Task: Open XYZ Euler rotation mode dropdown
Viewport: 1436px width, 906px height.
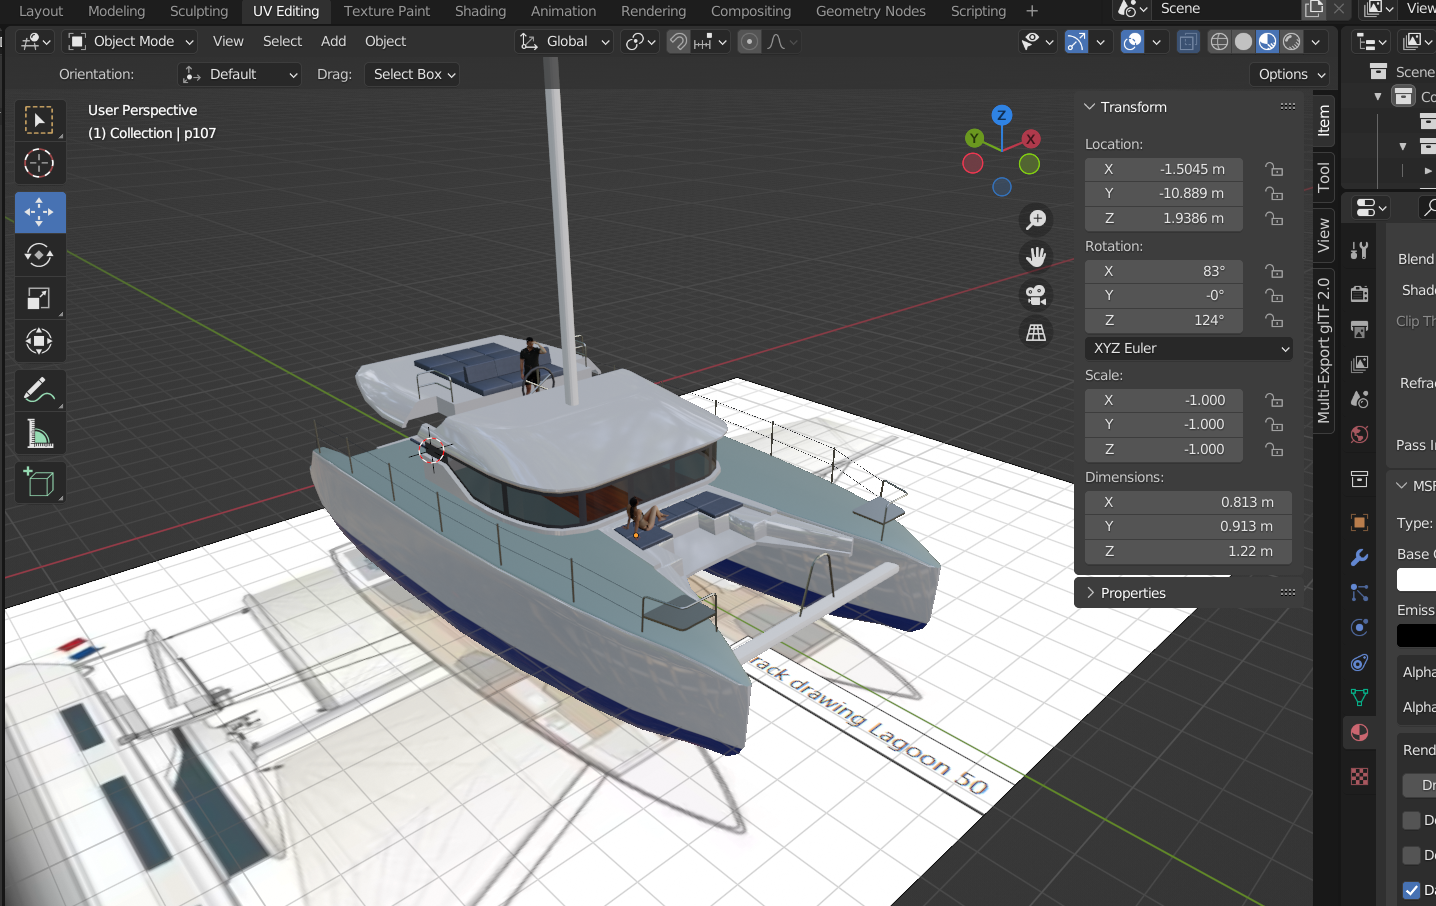Action: point(1188,349)
